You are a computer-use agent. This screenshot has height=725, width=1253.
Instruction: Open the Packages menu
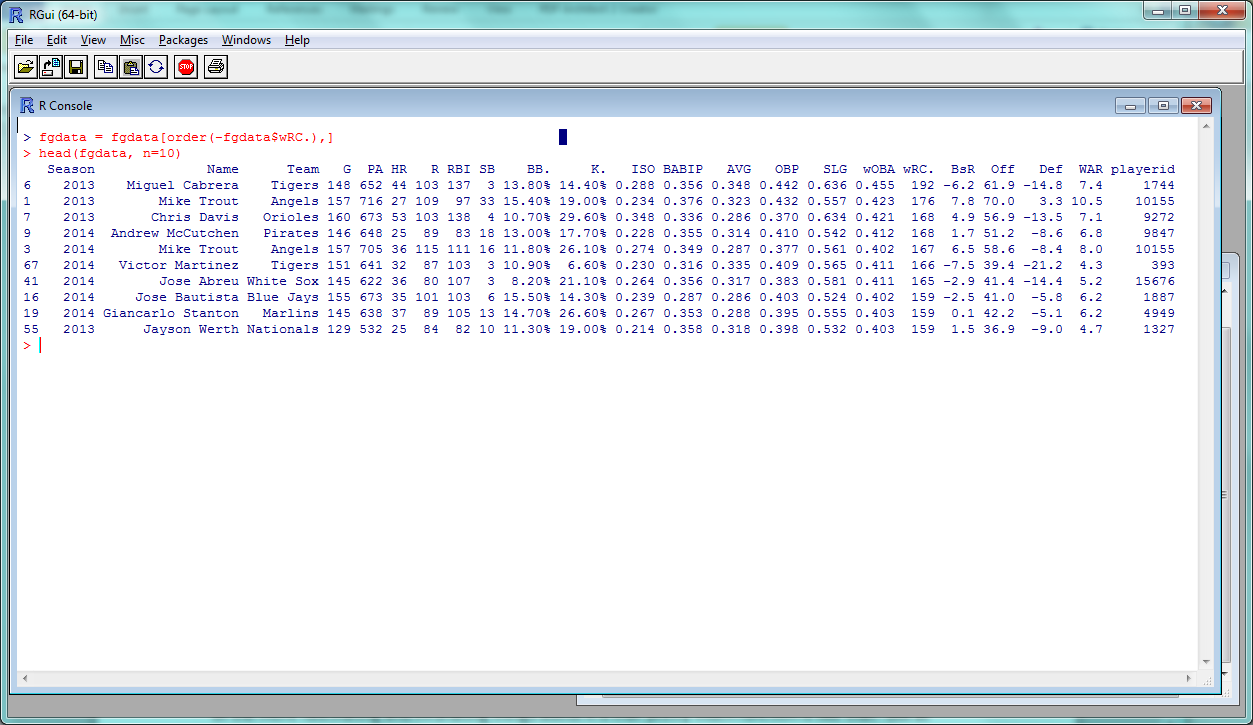click(183, 40)
